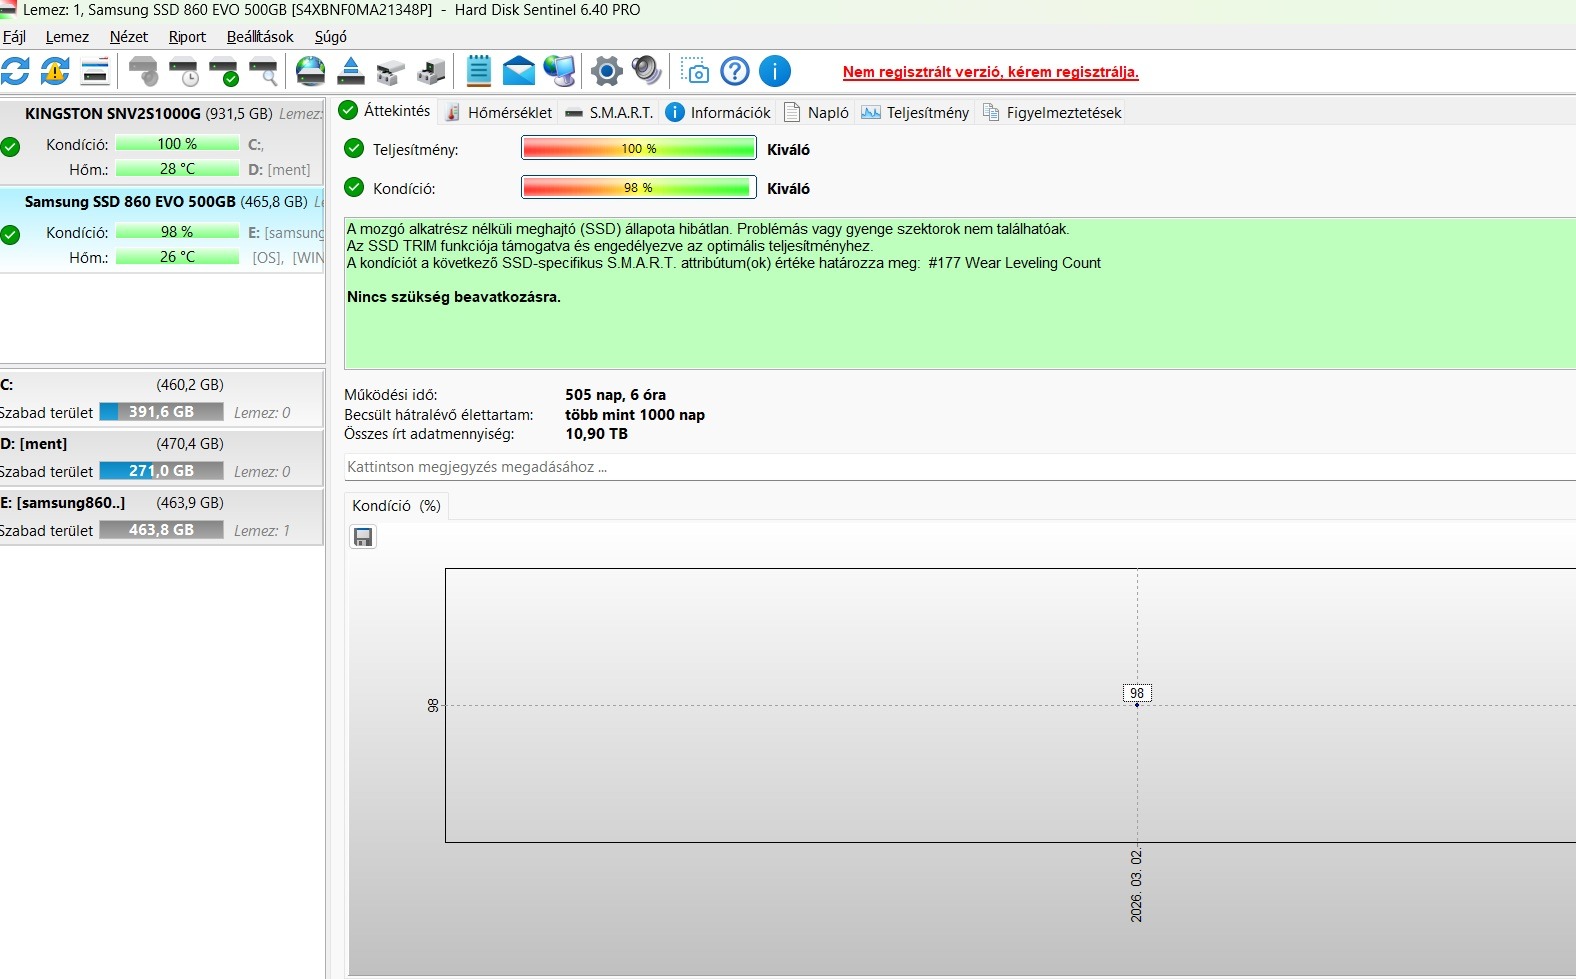This screenshot has height=979, width=1576.
Task: Click the globe with monitor icon
Action: point(560,71)
